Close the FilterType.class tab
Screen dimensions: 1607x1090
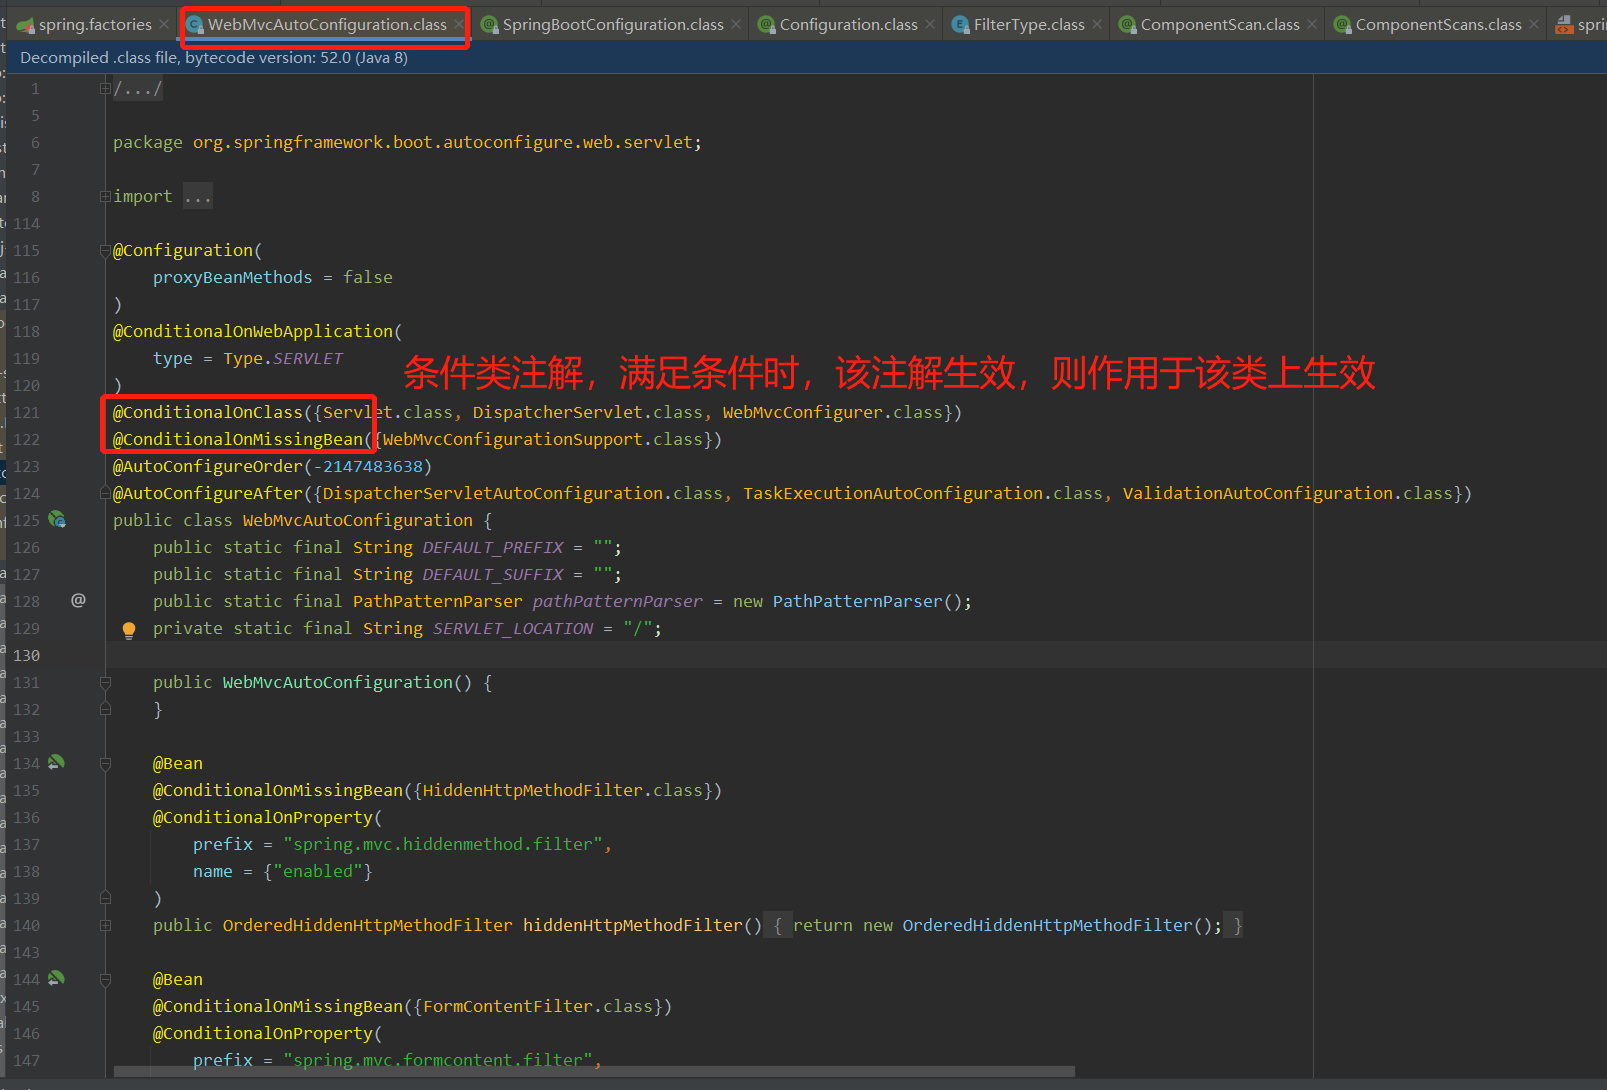coord(1097,24)
